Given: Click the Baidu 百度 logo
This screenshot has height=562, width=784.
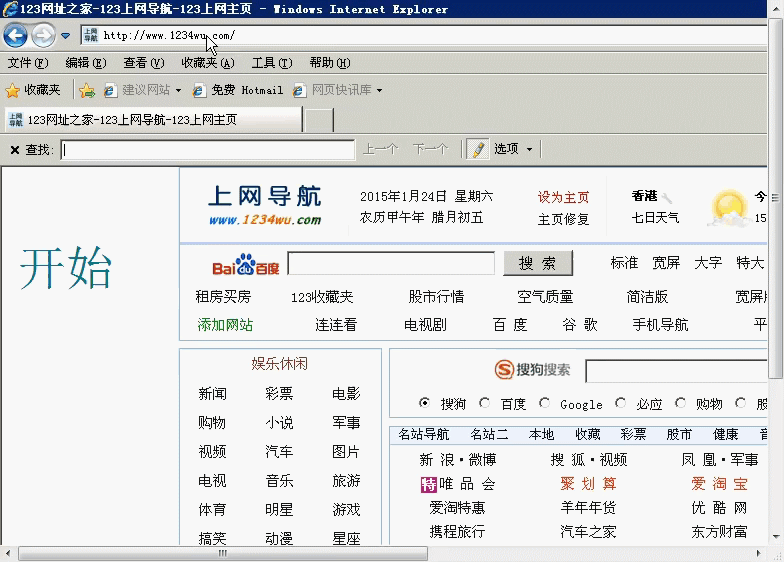Looking at the screenshot, I should 246,264.
